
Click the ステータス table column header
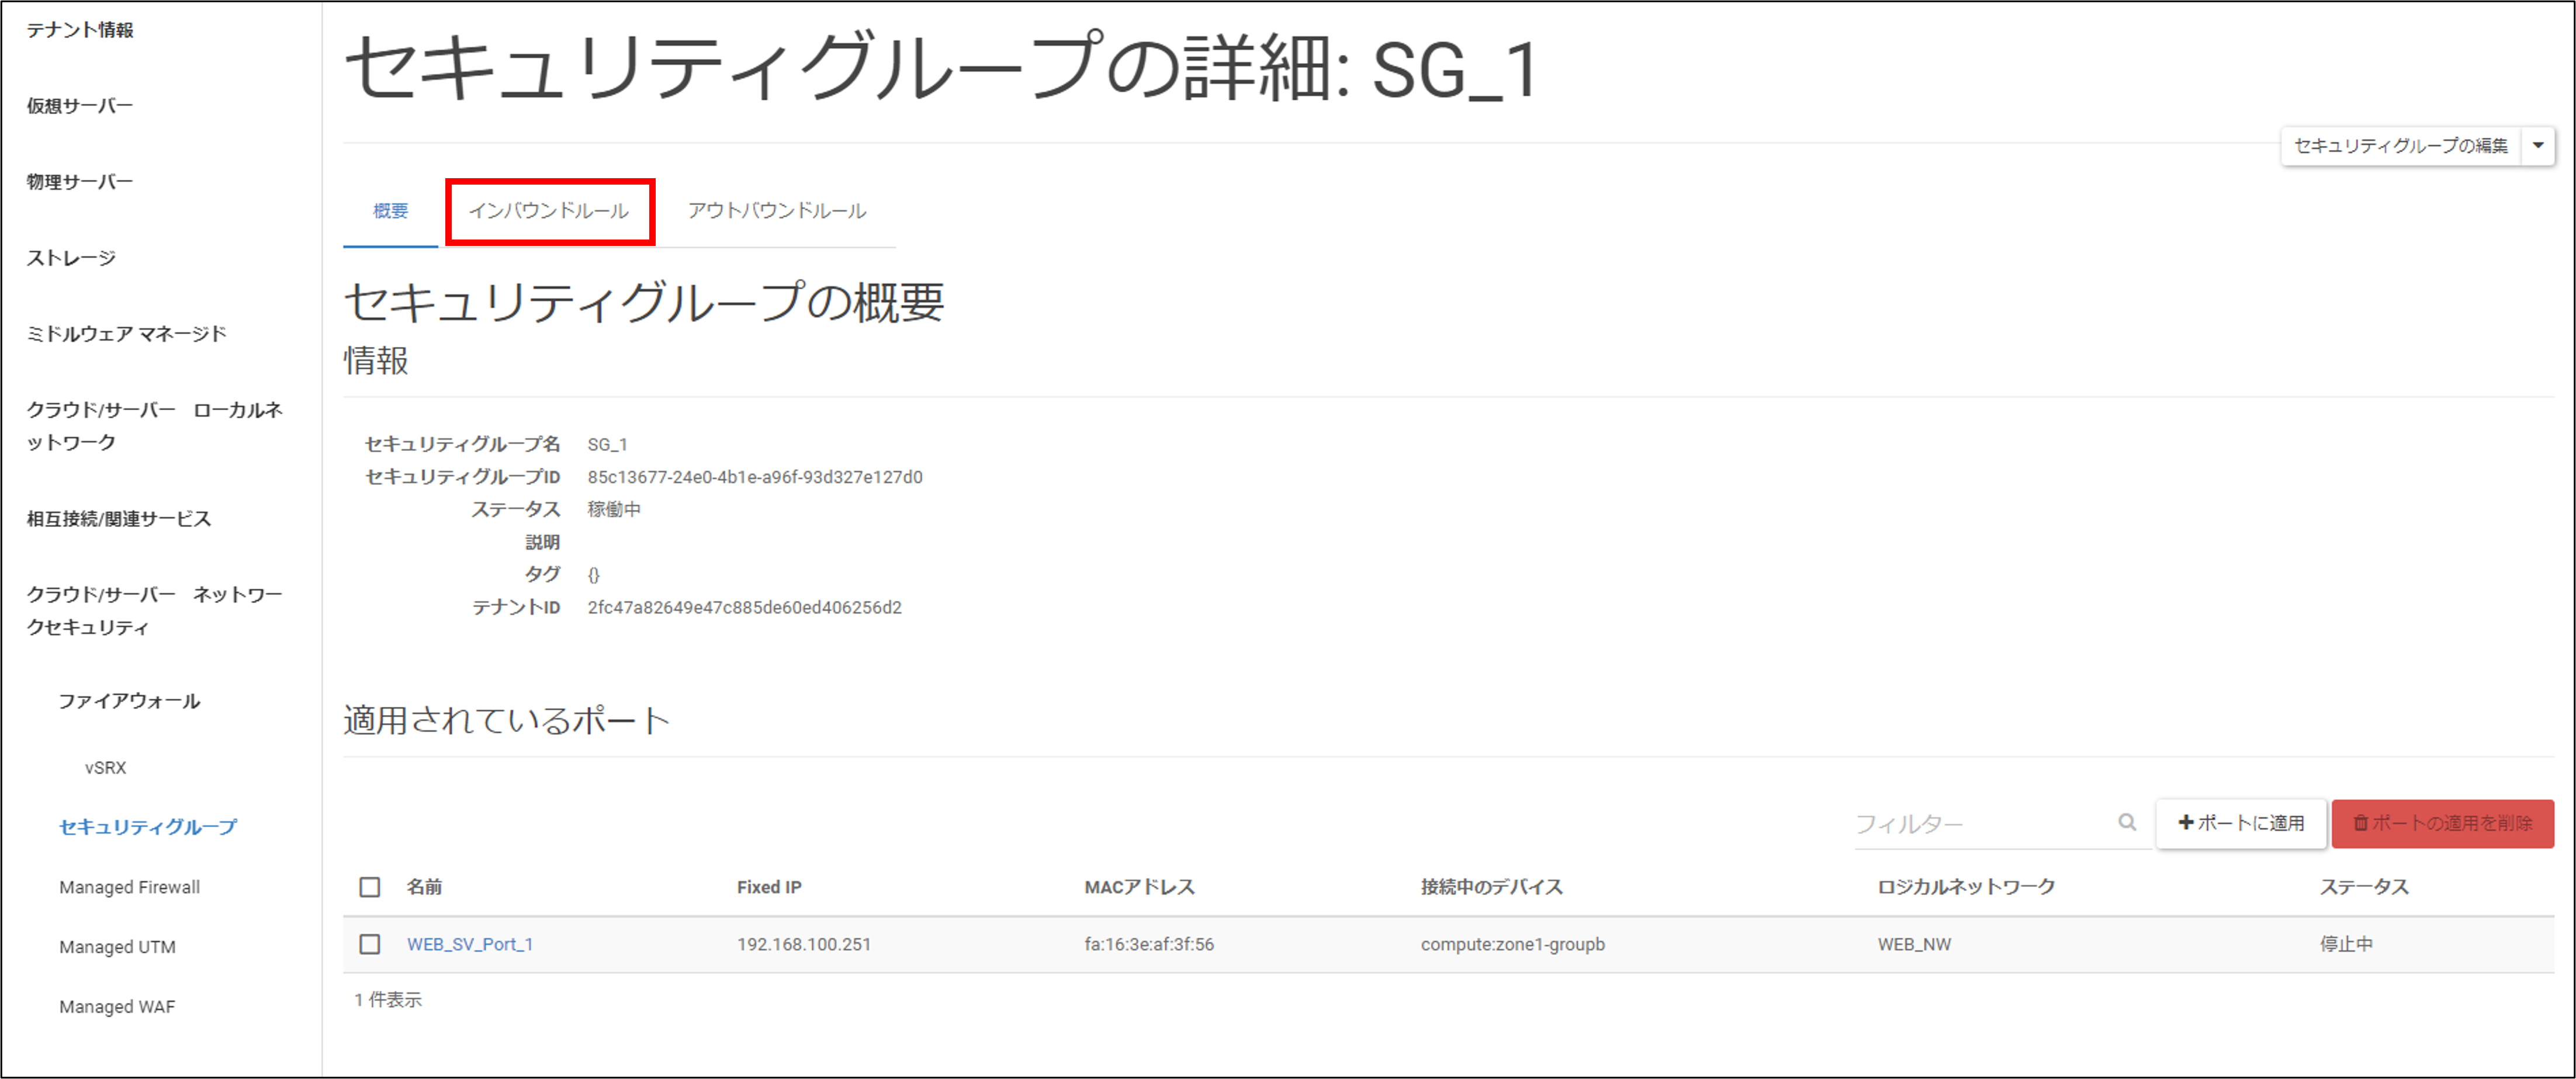[x=2364, y=887]
